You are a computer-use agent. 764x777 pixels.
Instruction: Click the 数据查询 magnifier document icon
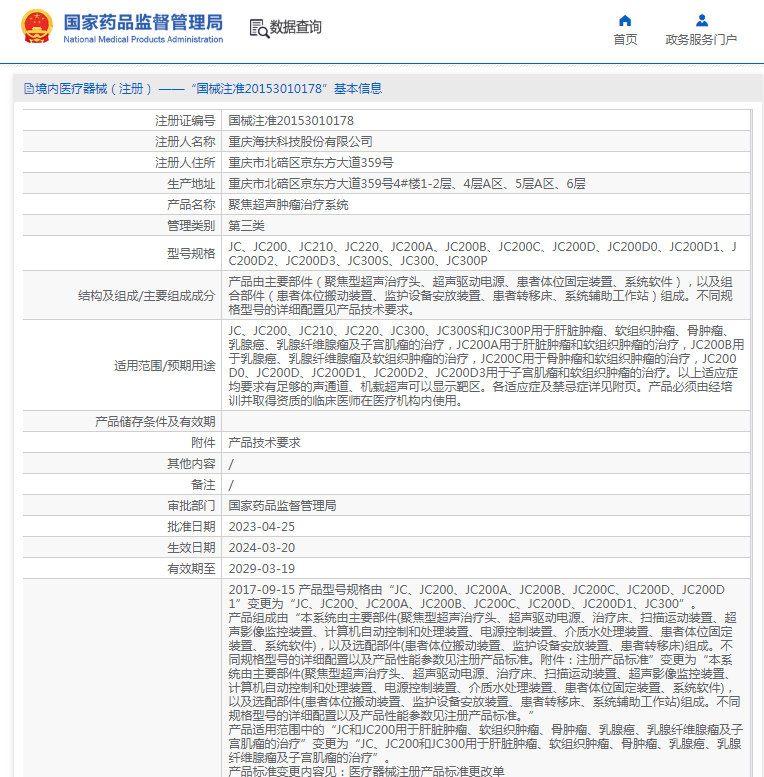pyautogui.click(x=258, y=28)
